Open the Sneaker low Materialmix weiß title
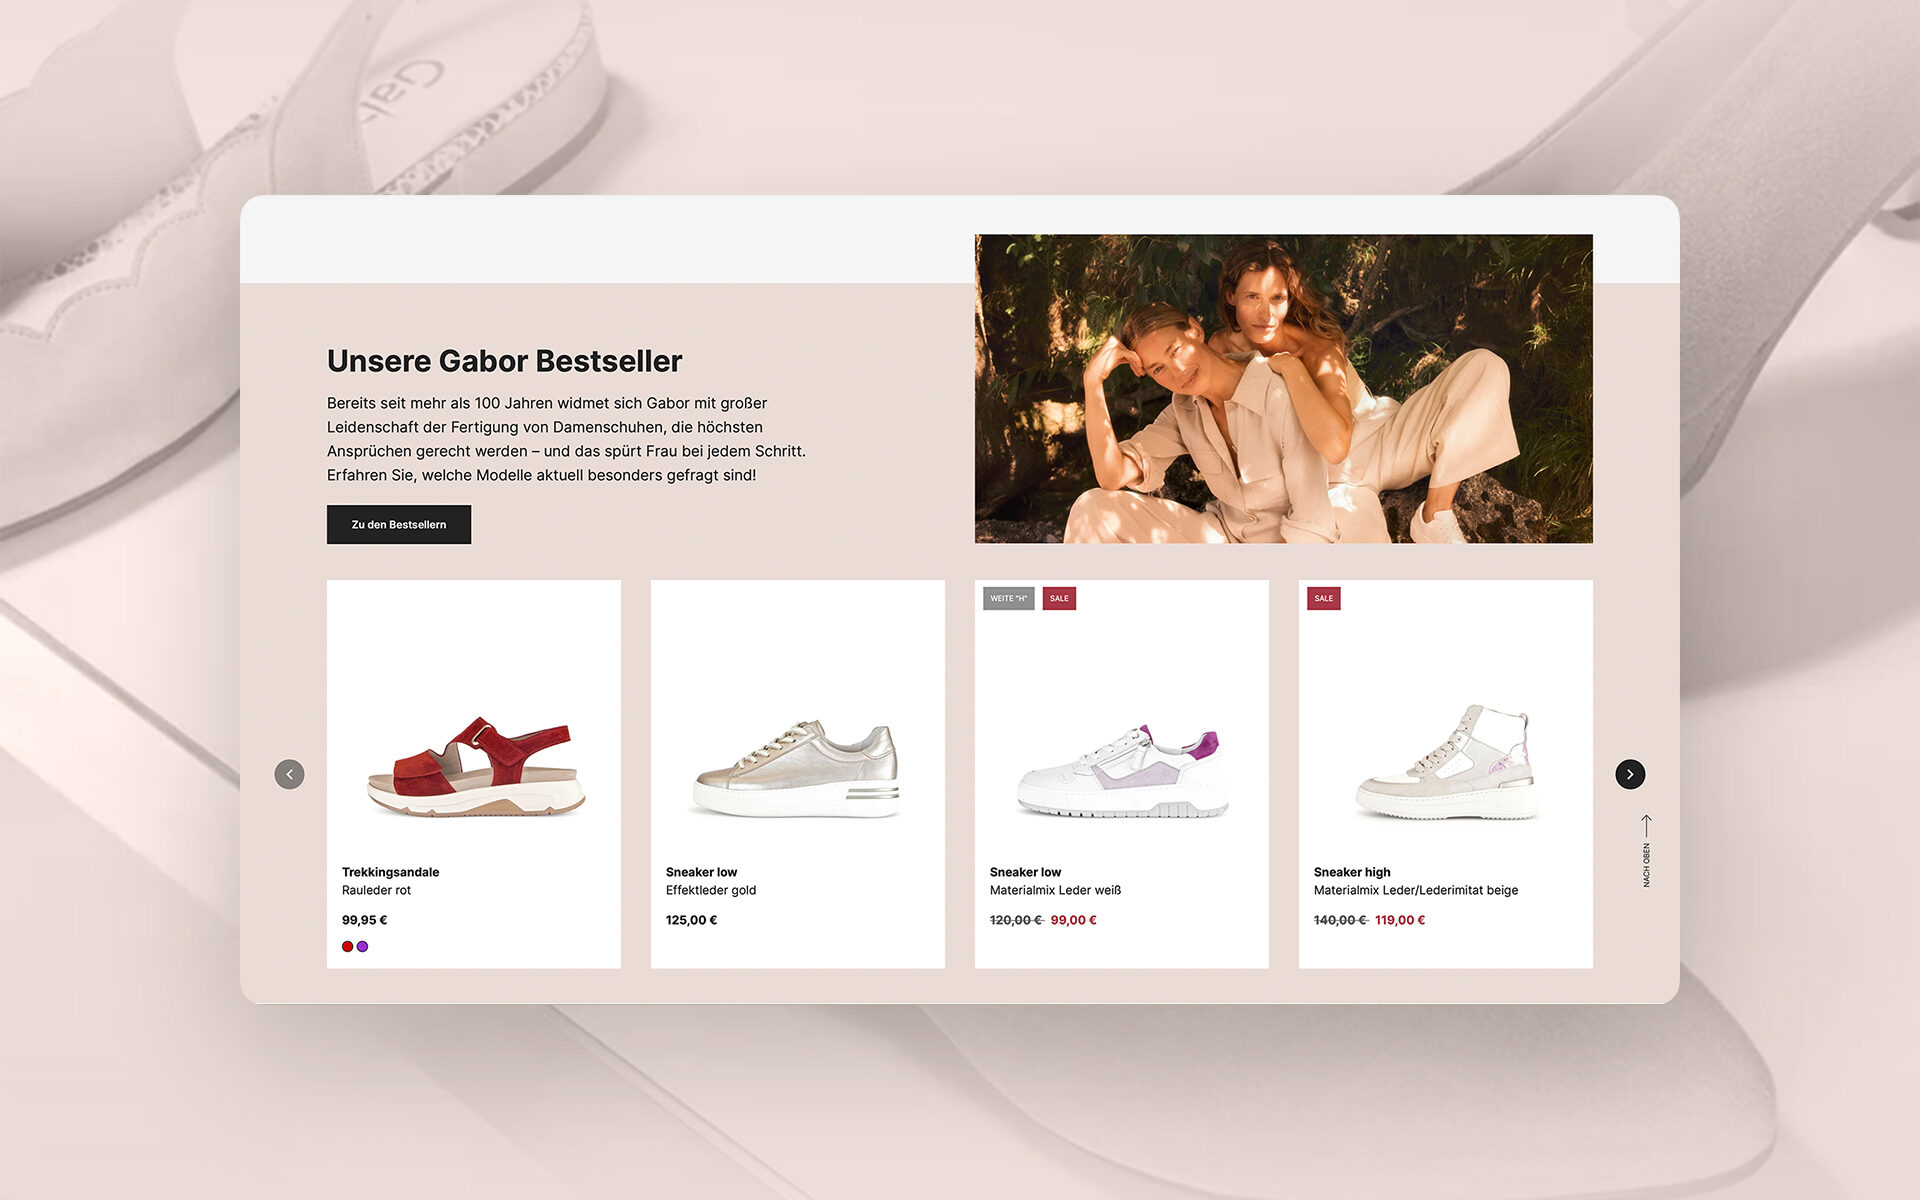1920x1200 pixels. [1025, 872]
